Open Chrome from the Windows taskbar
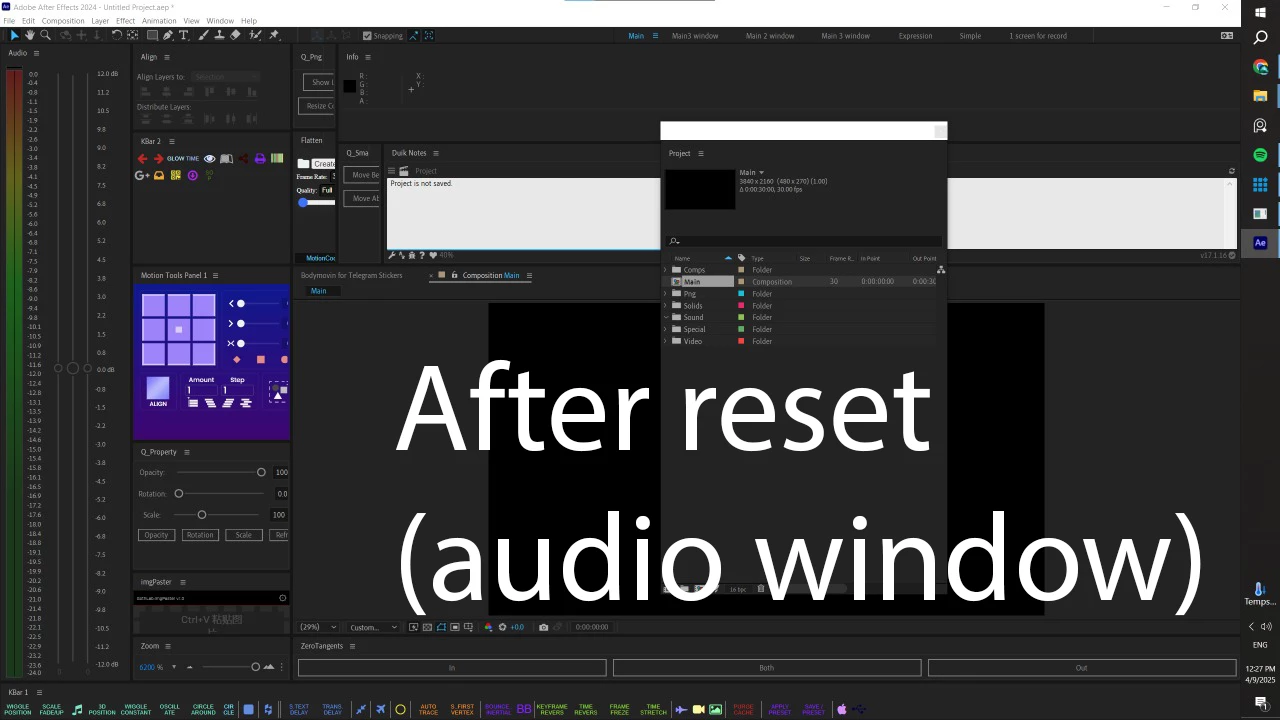This screenshot has width=1280, height=720. coord(1260,67)
